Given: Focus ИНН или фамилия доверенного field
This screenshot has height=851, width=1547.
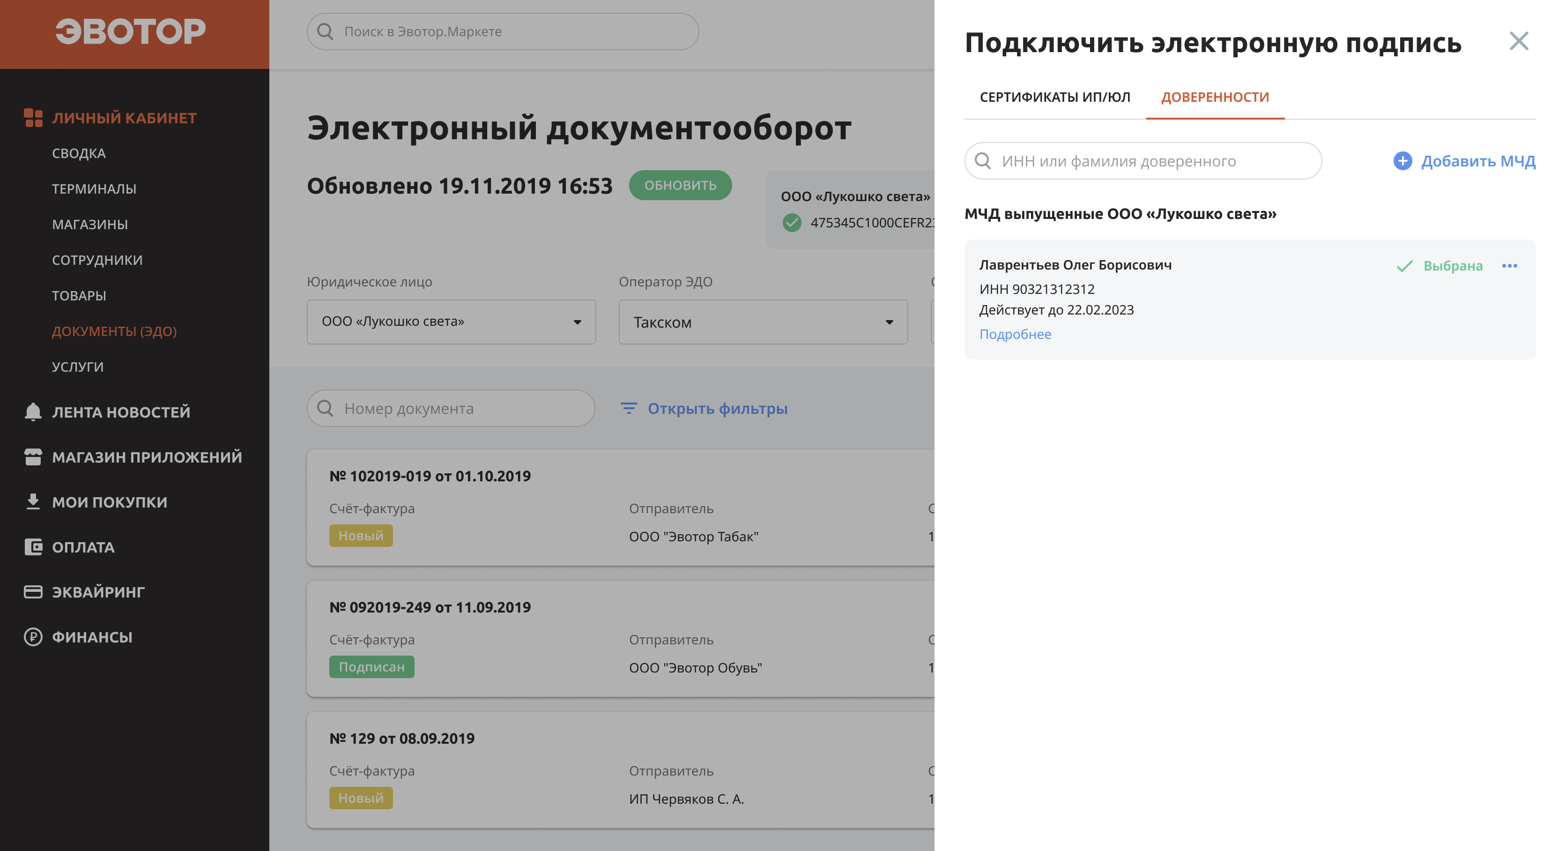Looking at the screenshot, I should pyautogui.click(x=1143, y=161).
